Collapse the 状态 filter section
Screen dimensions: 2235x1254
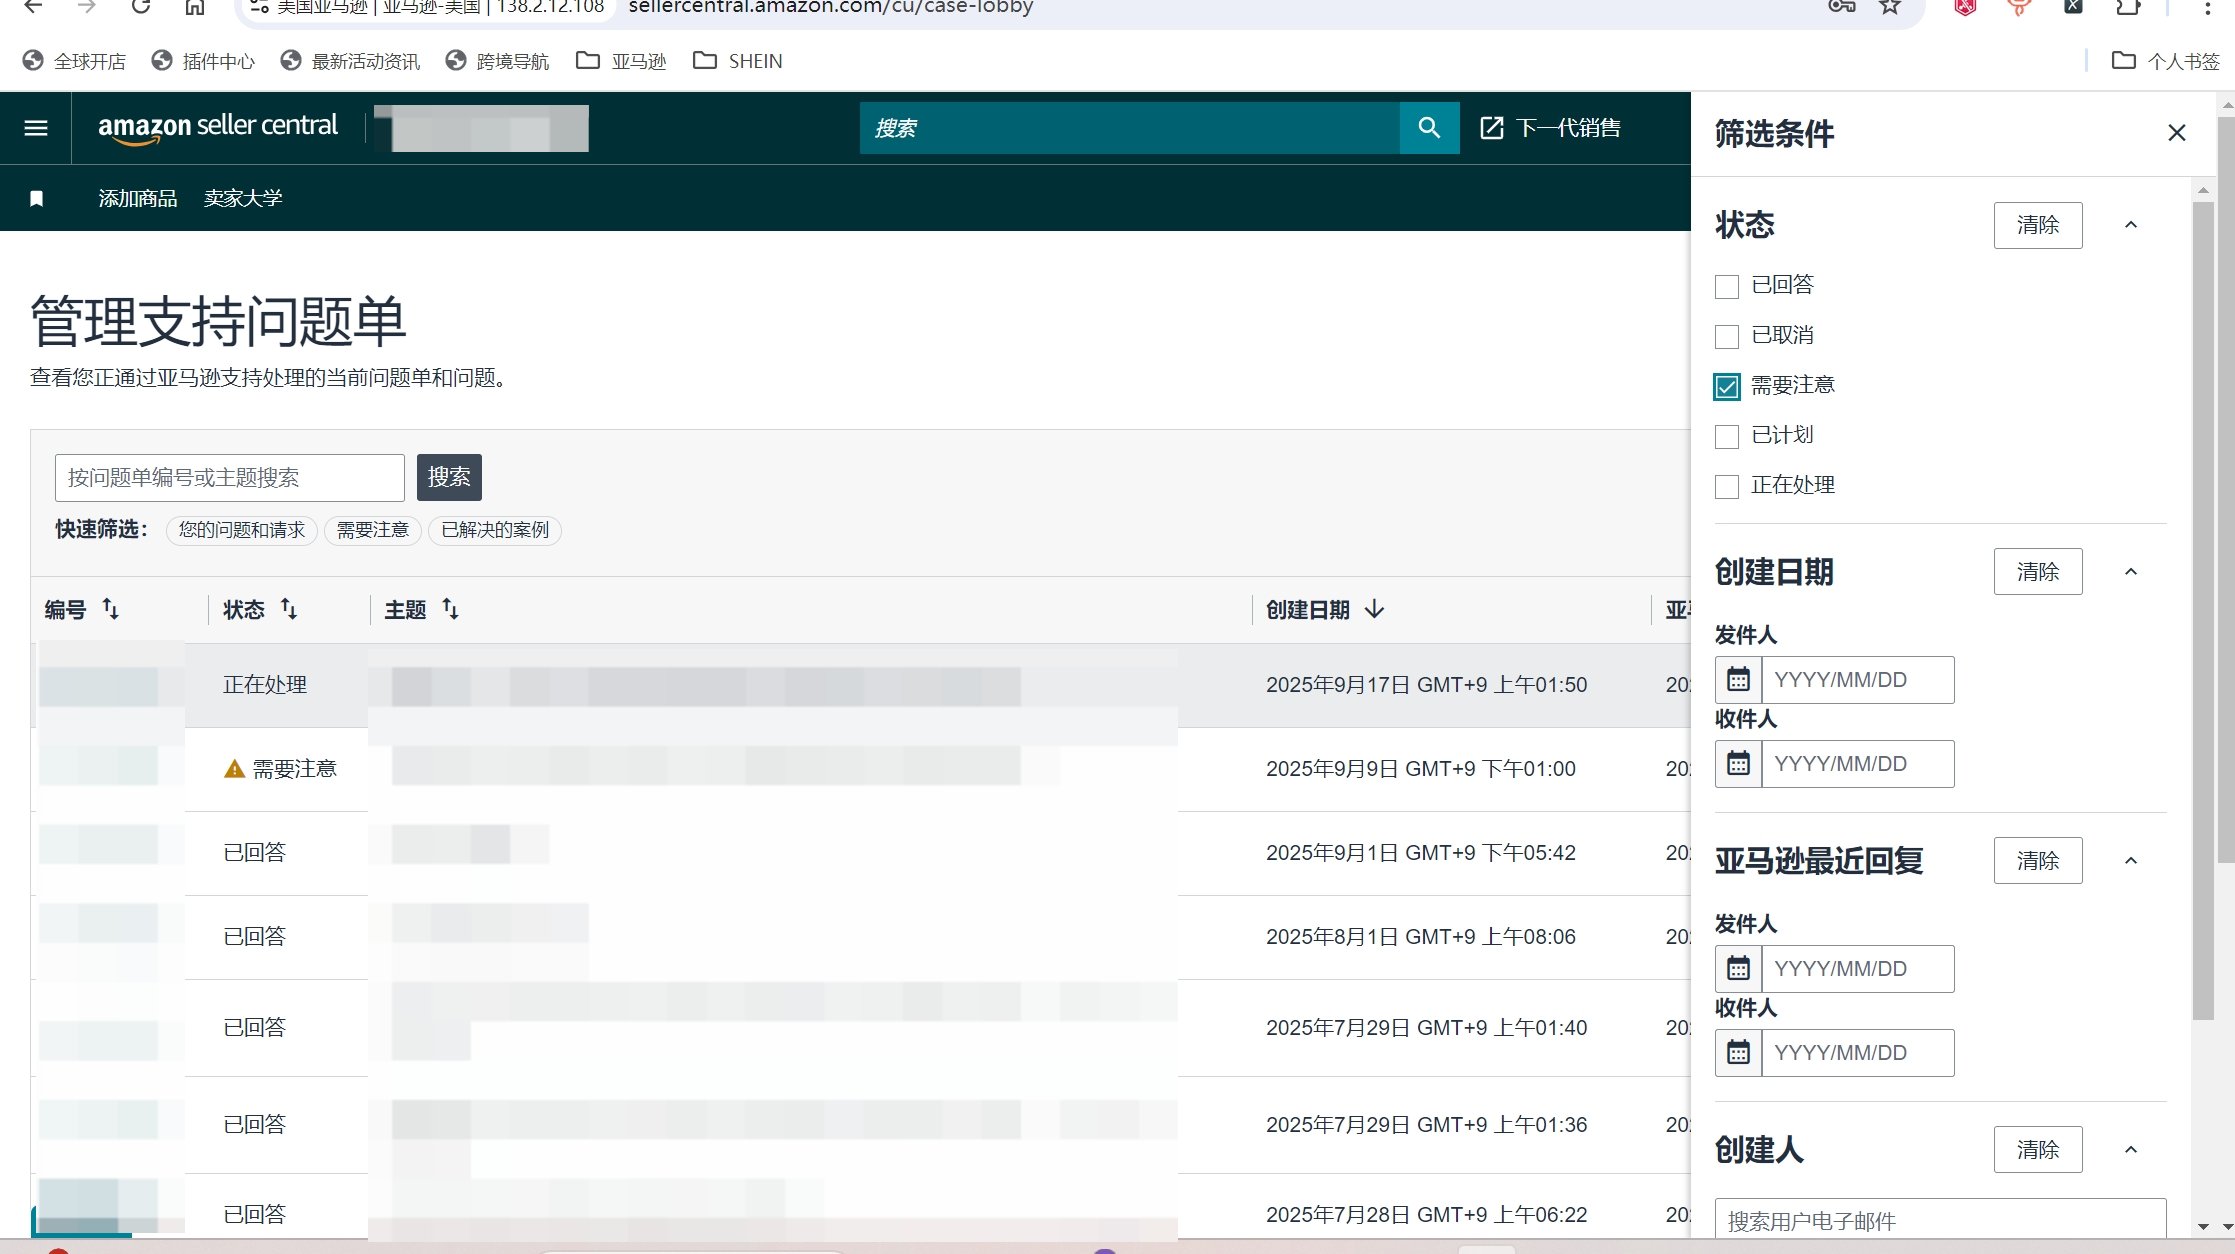(2131, 225)
